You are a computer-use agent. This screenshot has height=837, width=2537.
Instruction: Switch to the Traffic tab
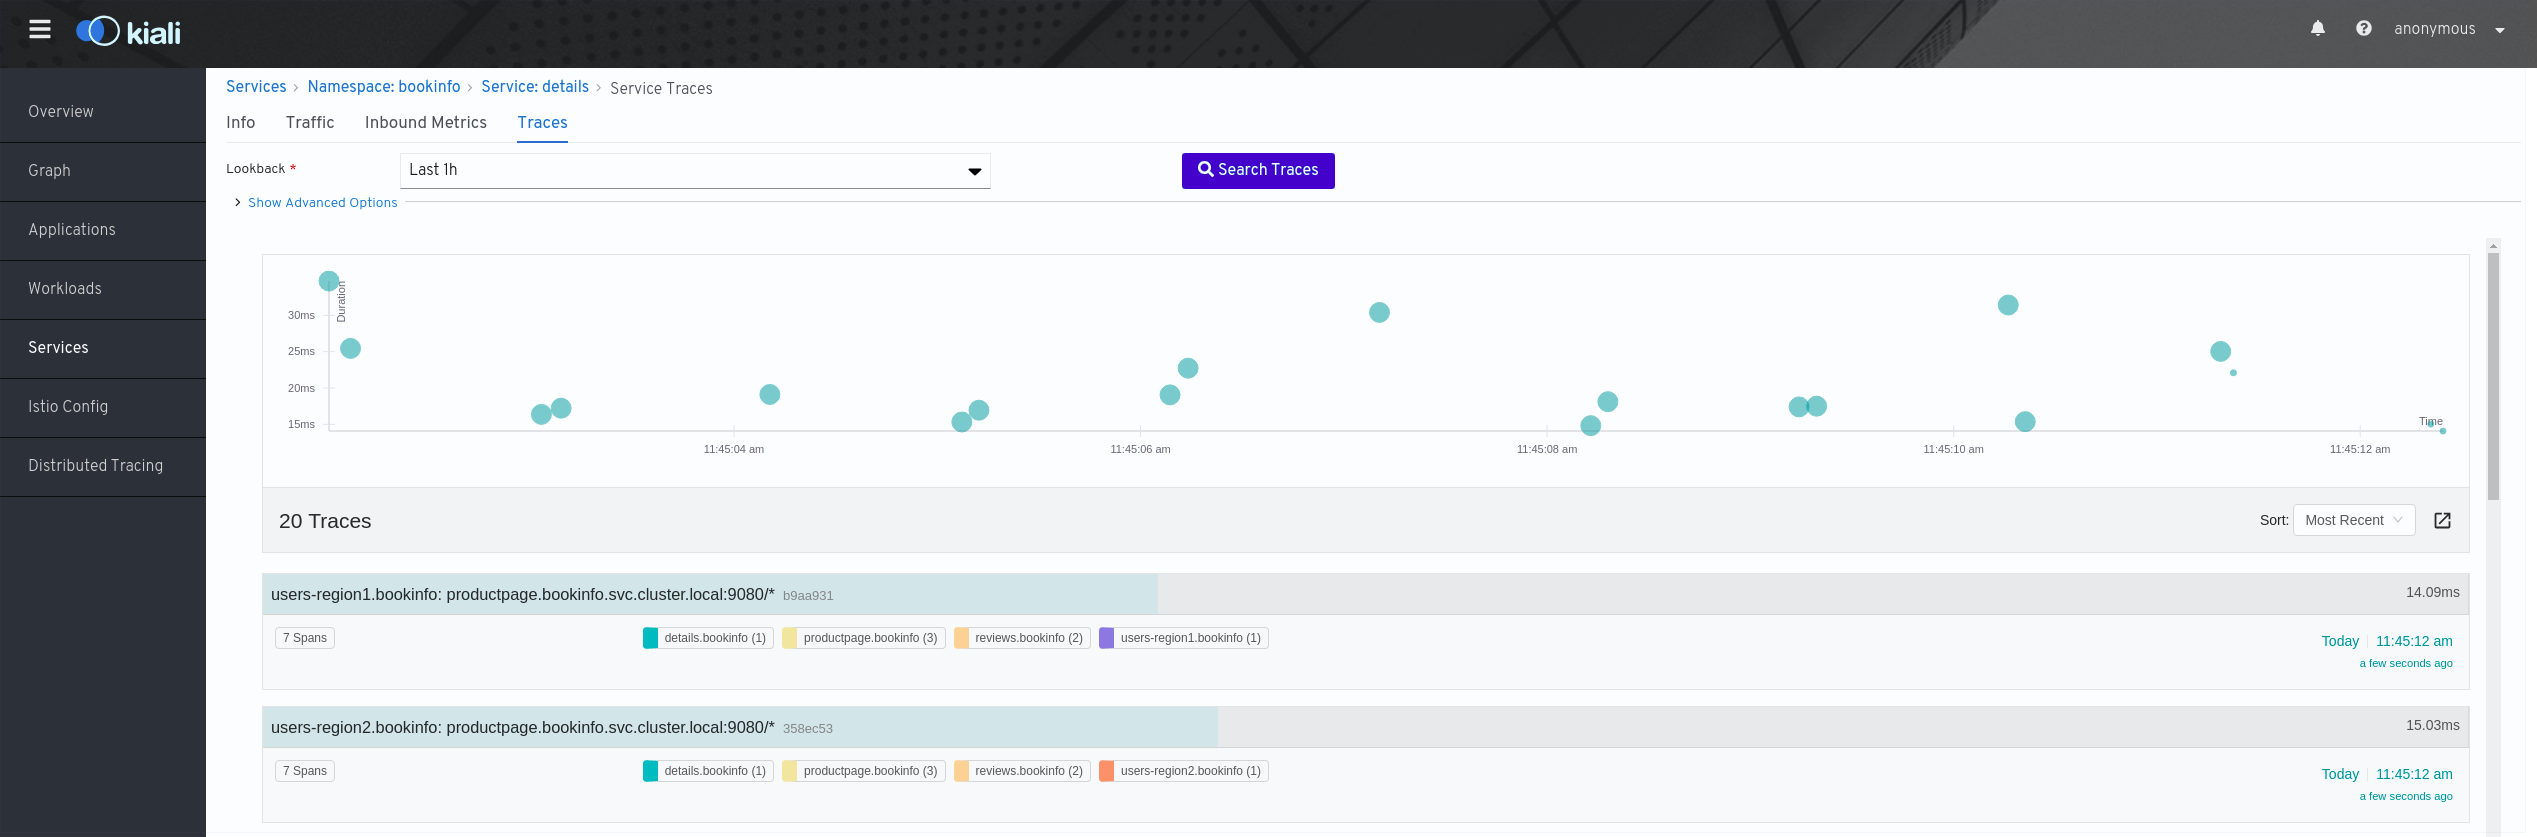tap(310, 122)
